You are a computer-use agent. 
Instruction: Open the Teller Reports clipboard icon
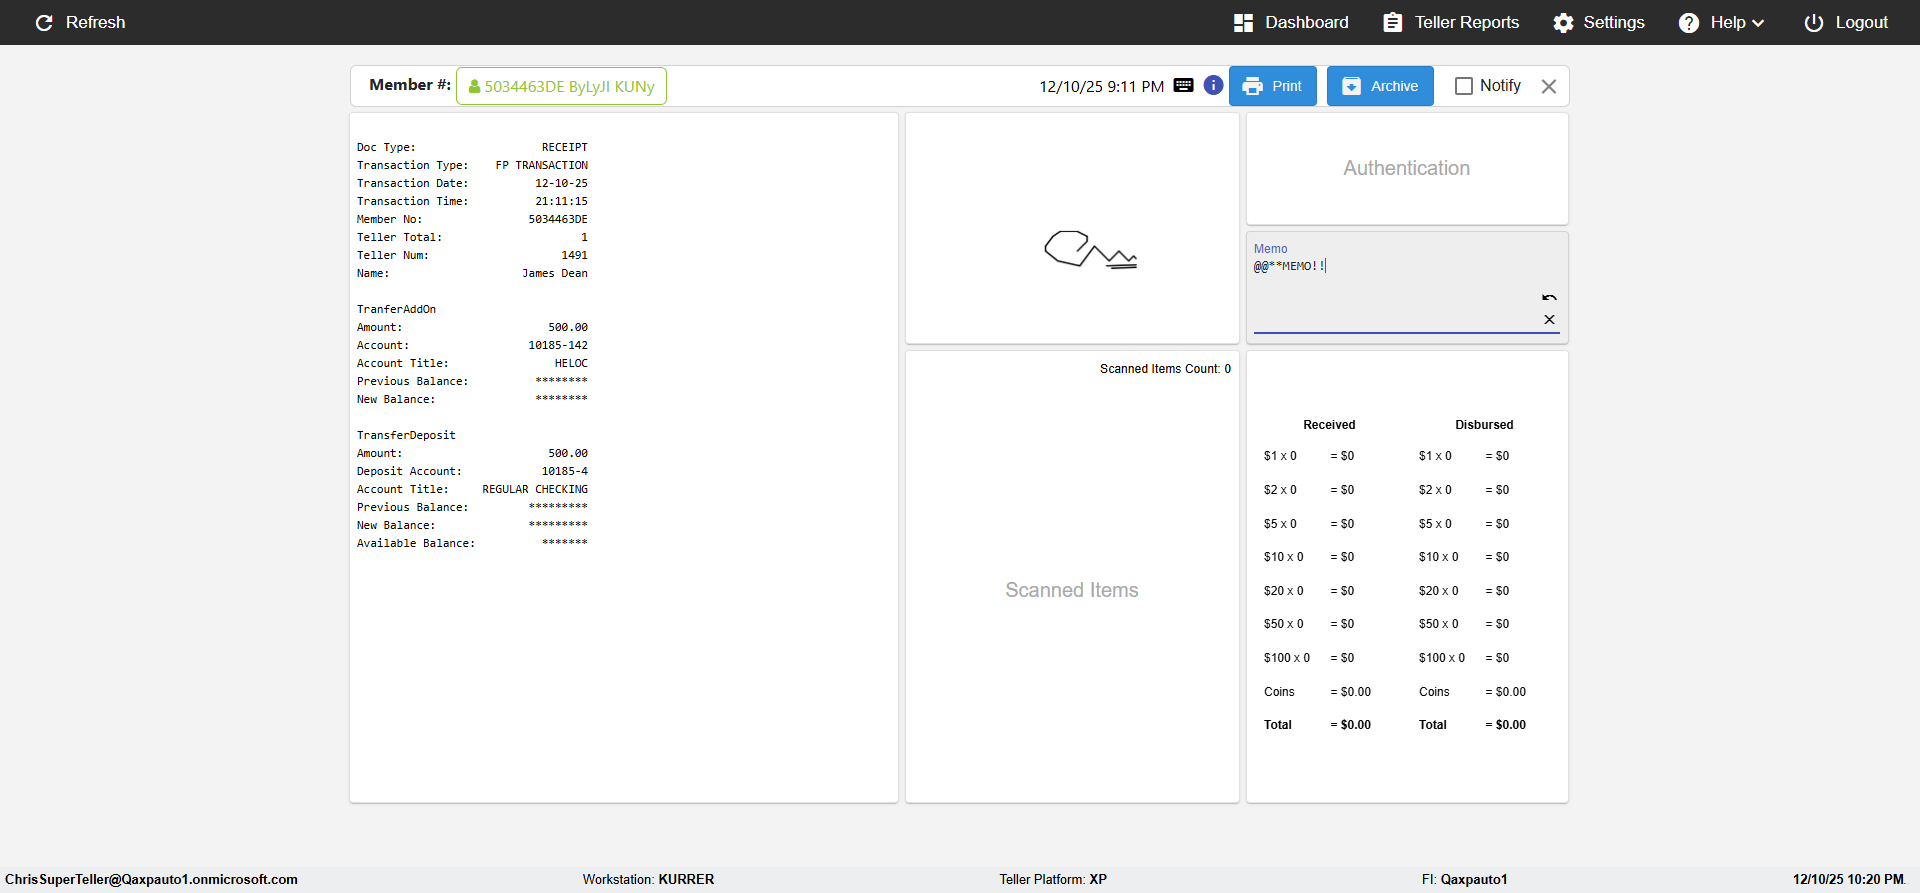[1392, 22]
